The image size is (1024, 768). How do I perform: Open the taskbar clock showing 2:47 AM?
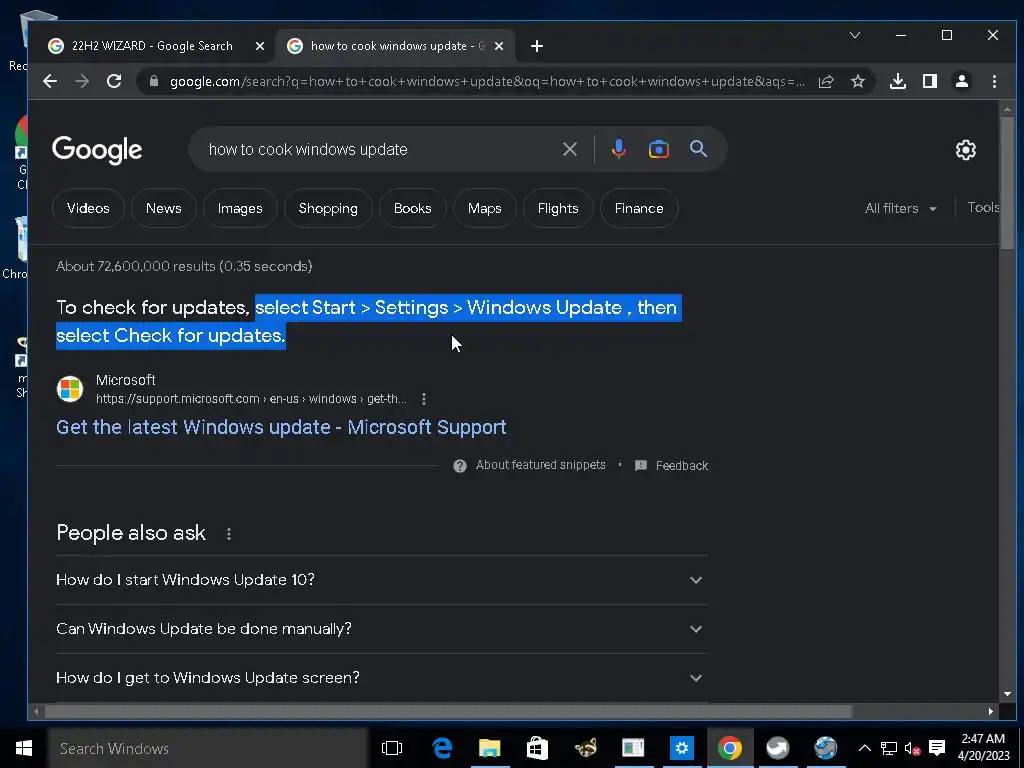tap(983, 748)
